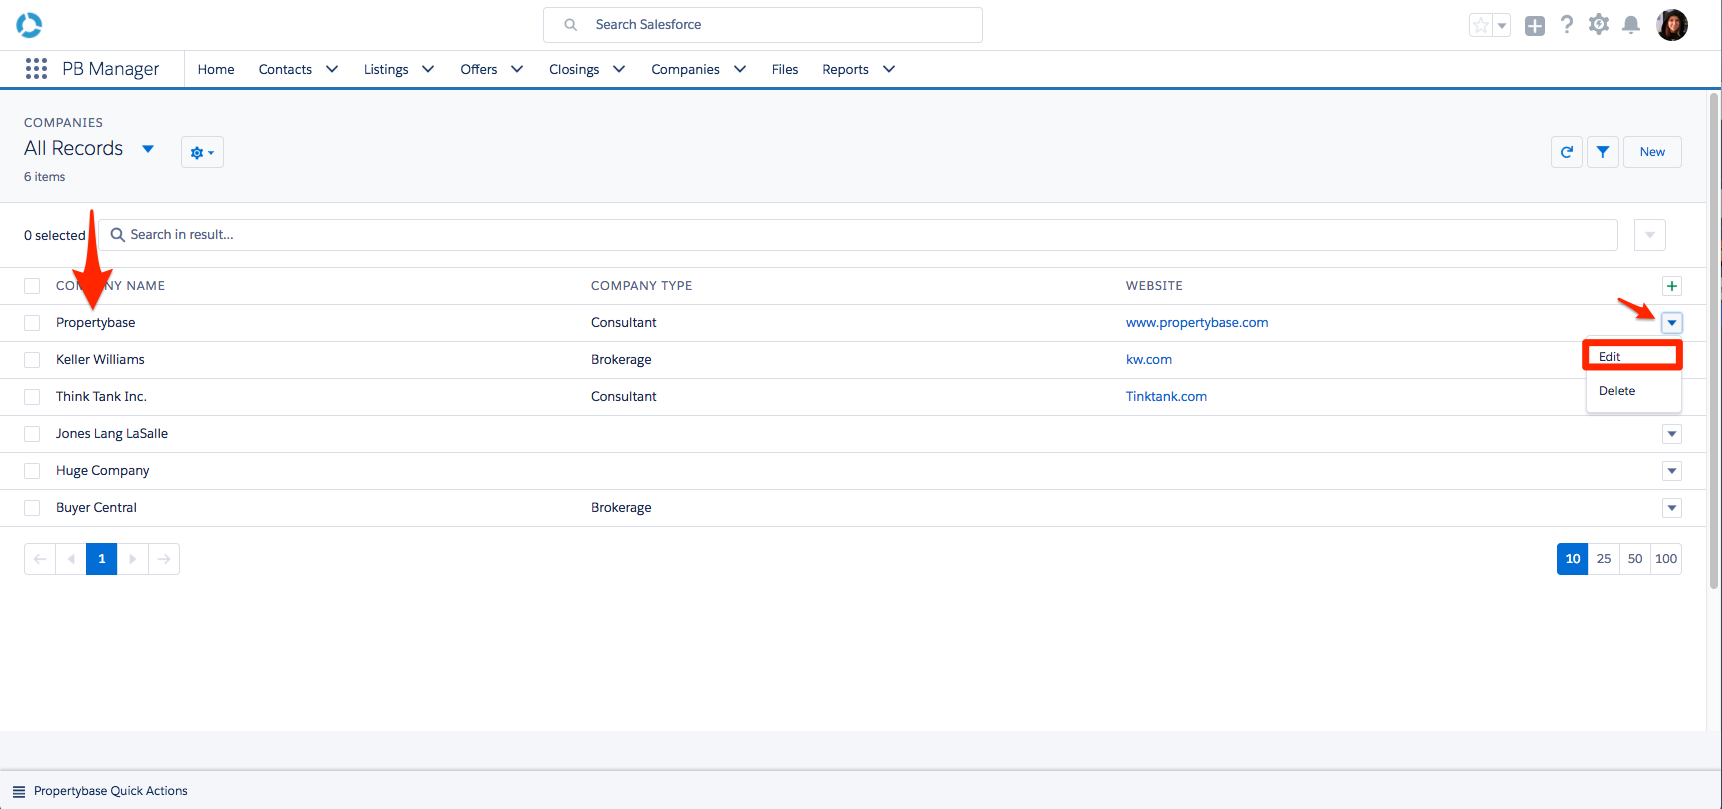The height and width of the screenshot is (809, 1722).
Task: Expand the Closings tab dropdown arrow
Action: coord(619,69)
